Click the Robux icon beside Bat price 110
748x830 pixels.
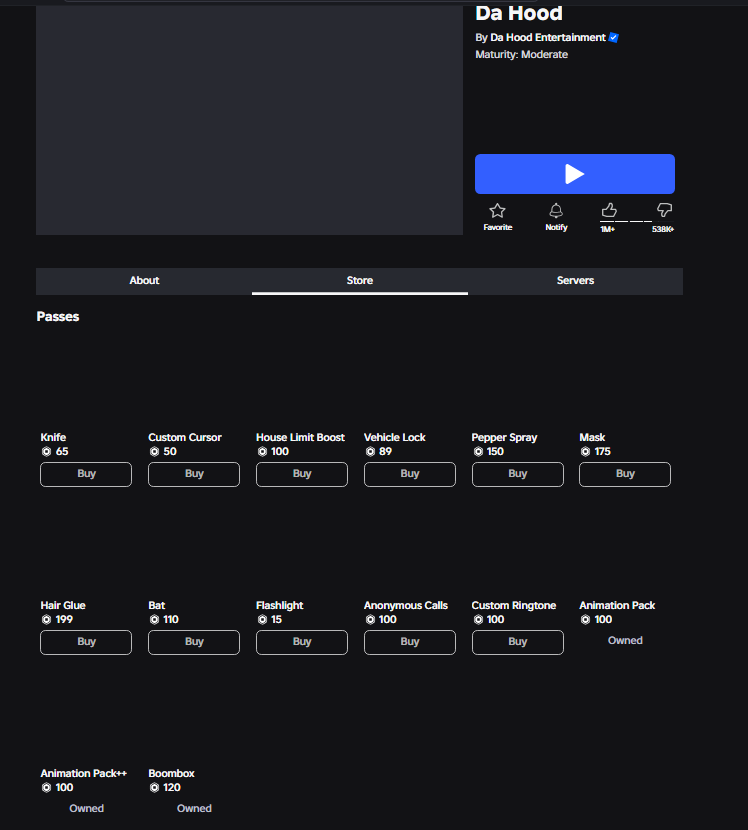point(154,619)
